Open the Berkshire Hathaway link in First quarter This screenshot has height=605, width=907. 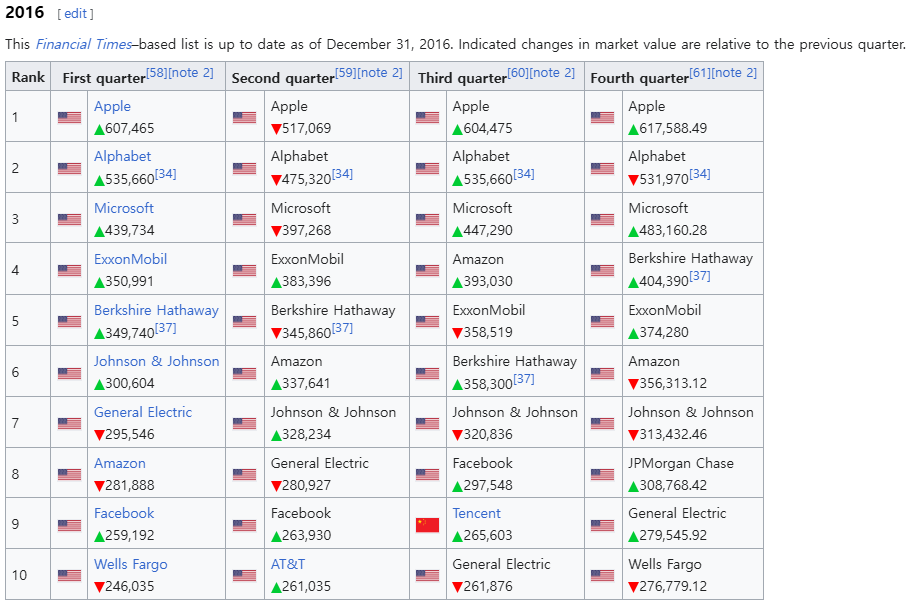[156, 310]
